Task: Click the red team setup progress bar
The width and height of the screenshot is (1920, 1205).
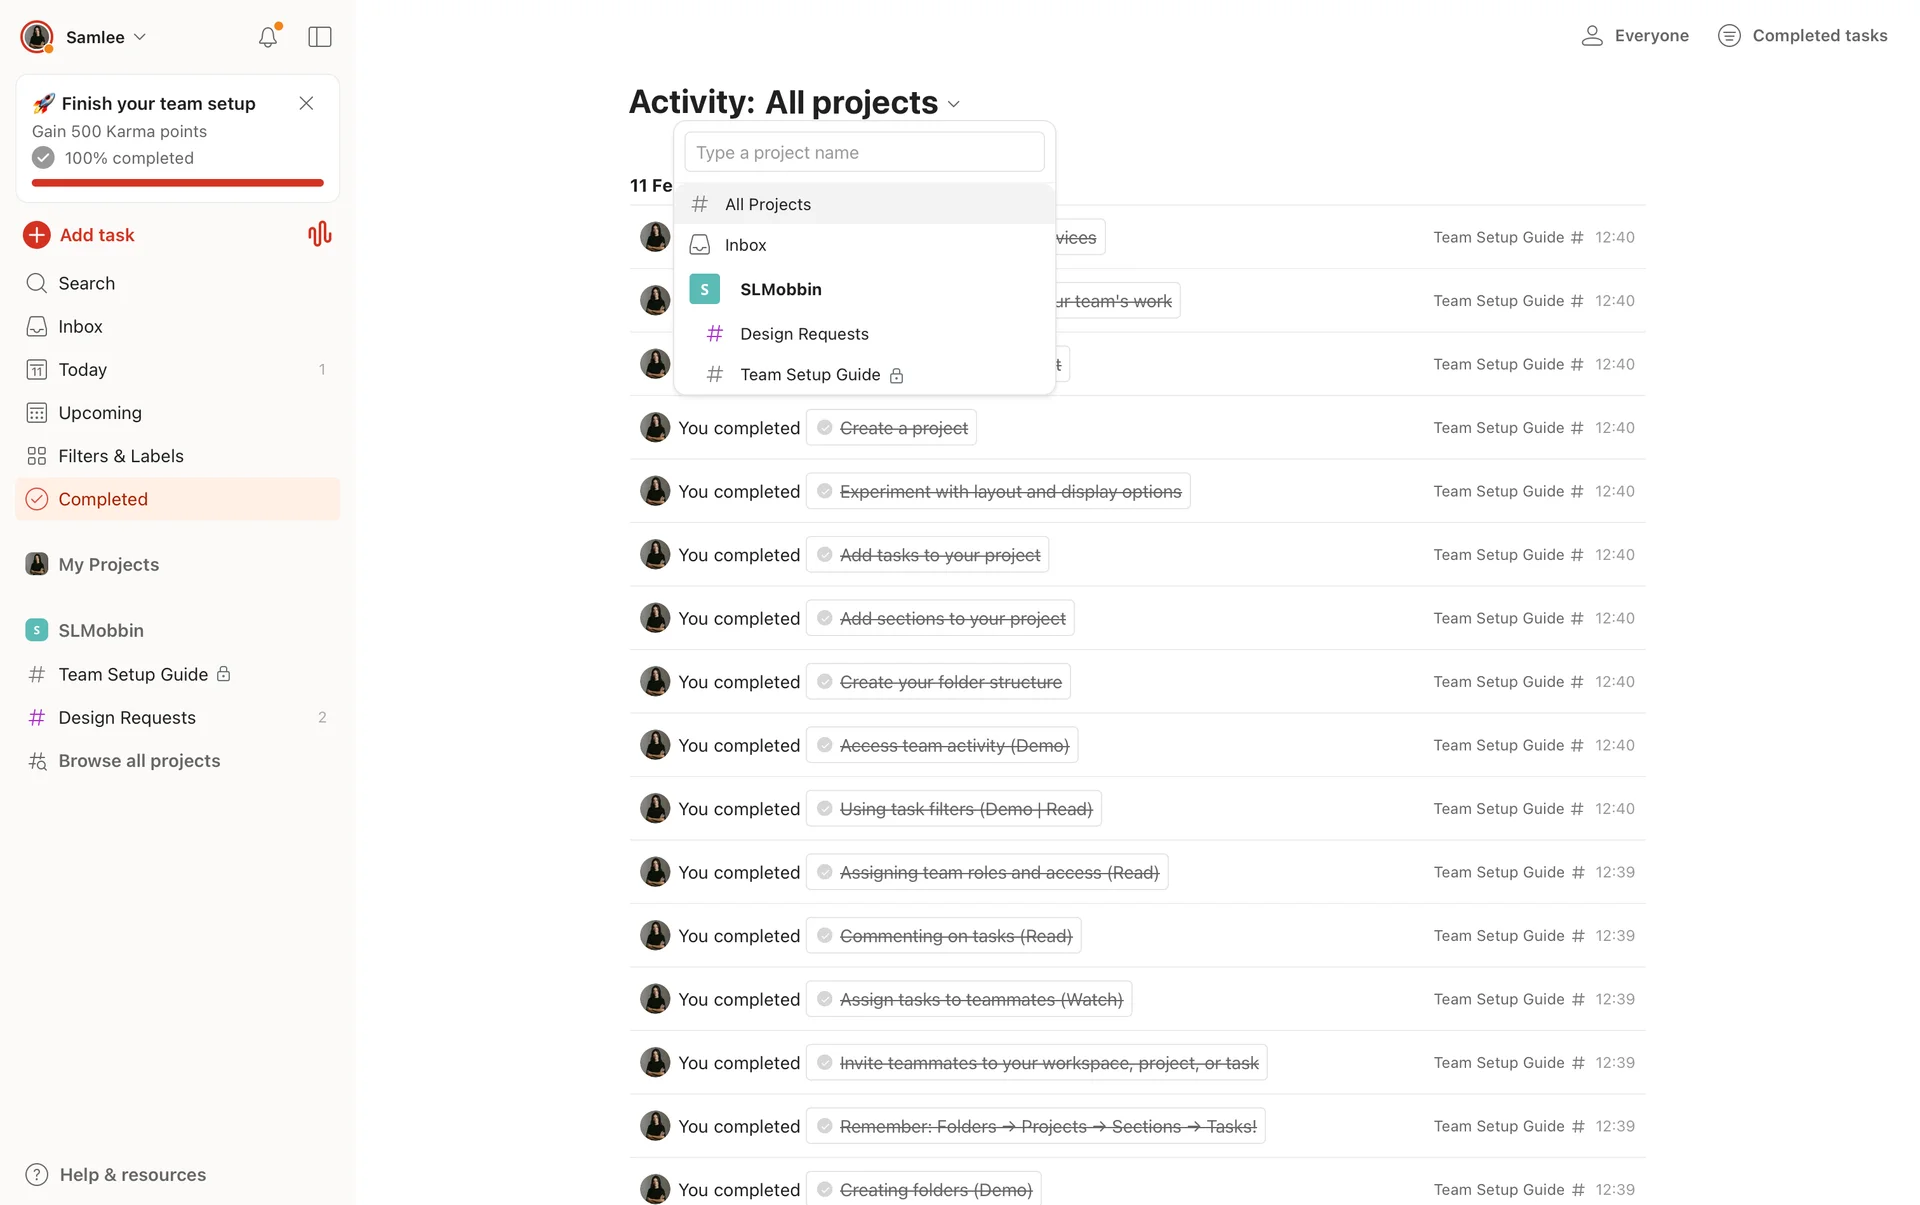Action: pyautogui.click(x=178, y=183)
